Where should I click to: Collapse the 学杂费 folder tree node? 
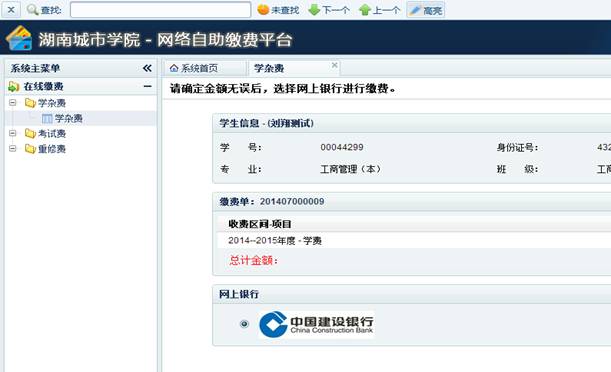tap(13, 103)
